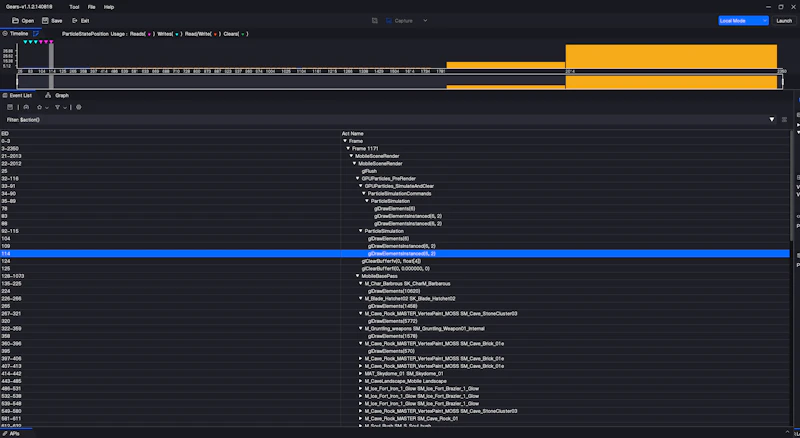800x438 pixels.
Task: Click the magenta Reads legend swatch
Action: (149, 34)
